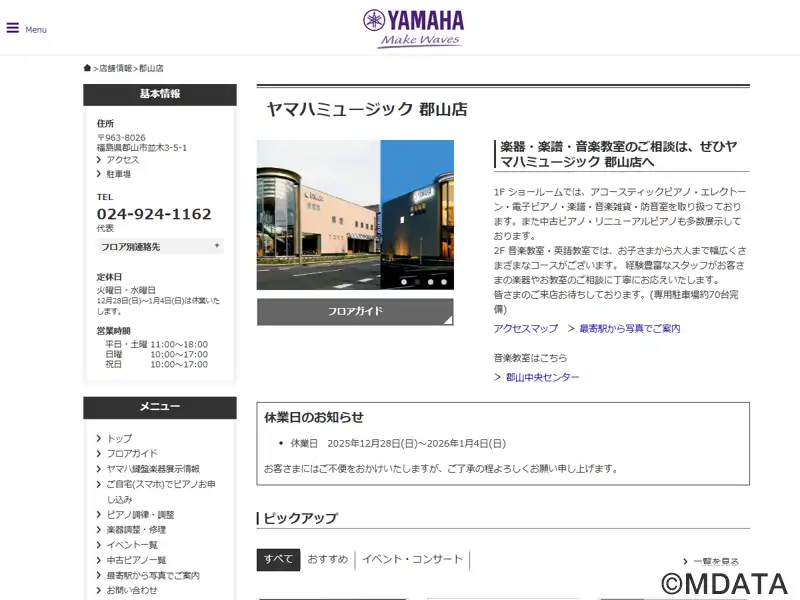Open 中古ピアノ一覧 in sidebar menu

136,560
